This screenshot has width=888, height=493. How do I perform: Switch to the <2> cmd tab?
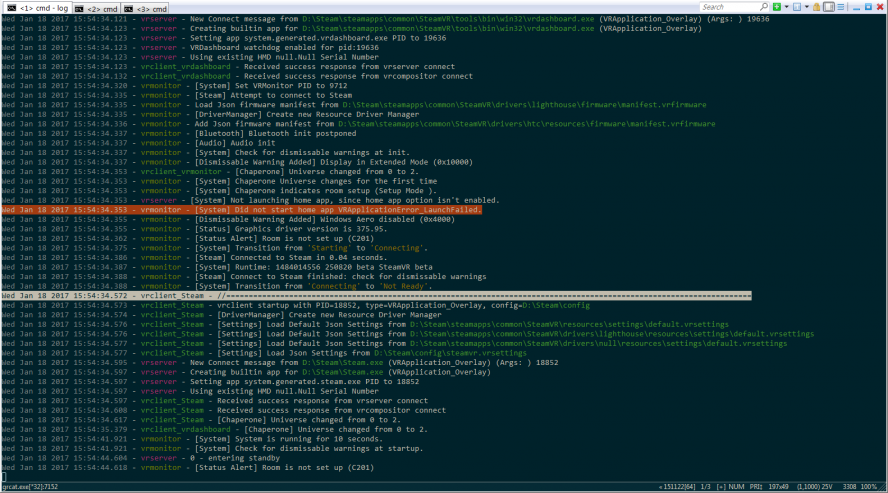click(x=102, y=8)
